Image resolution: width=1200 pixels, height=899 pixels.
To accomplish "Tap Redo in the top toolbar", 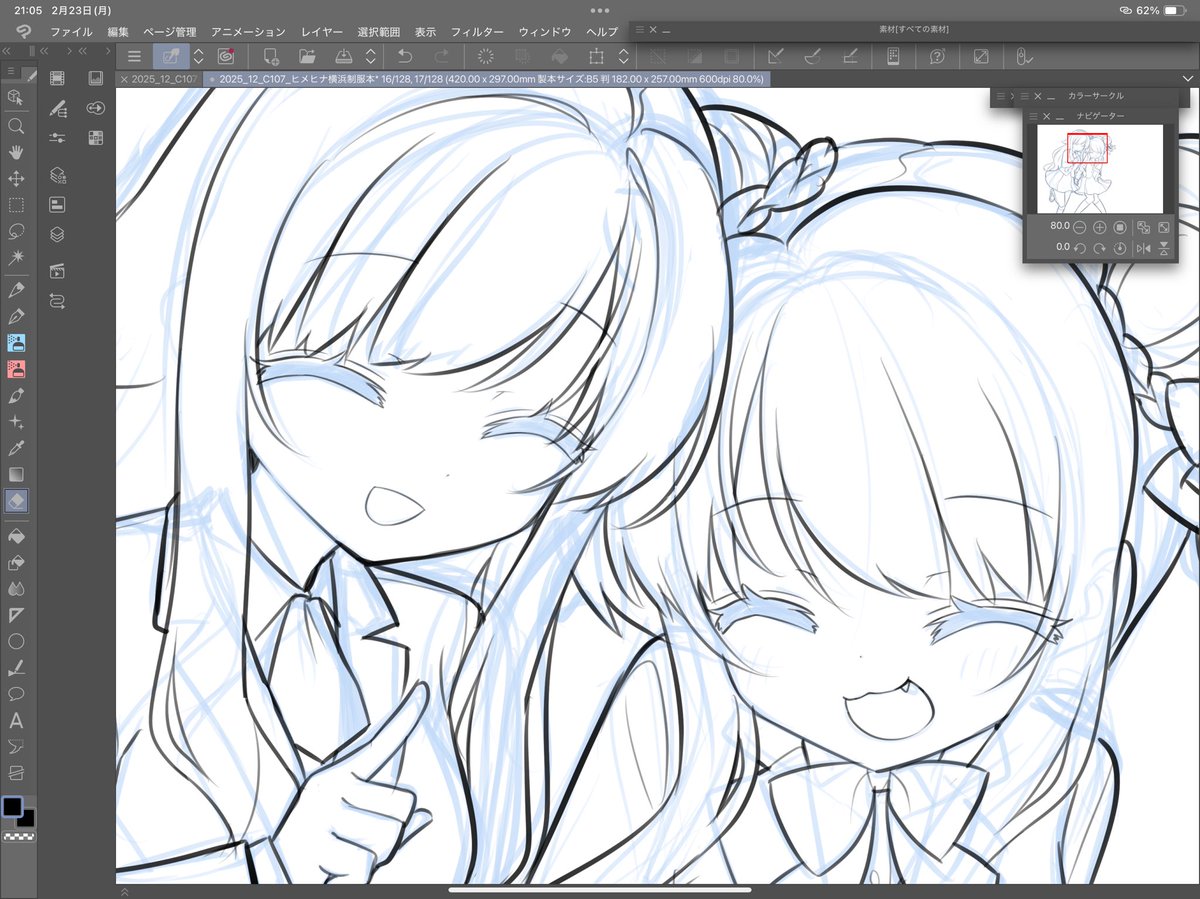I will tap(441, 56).
